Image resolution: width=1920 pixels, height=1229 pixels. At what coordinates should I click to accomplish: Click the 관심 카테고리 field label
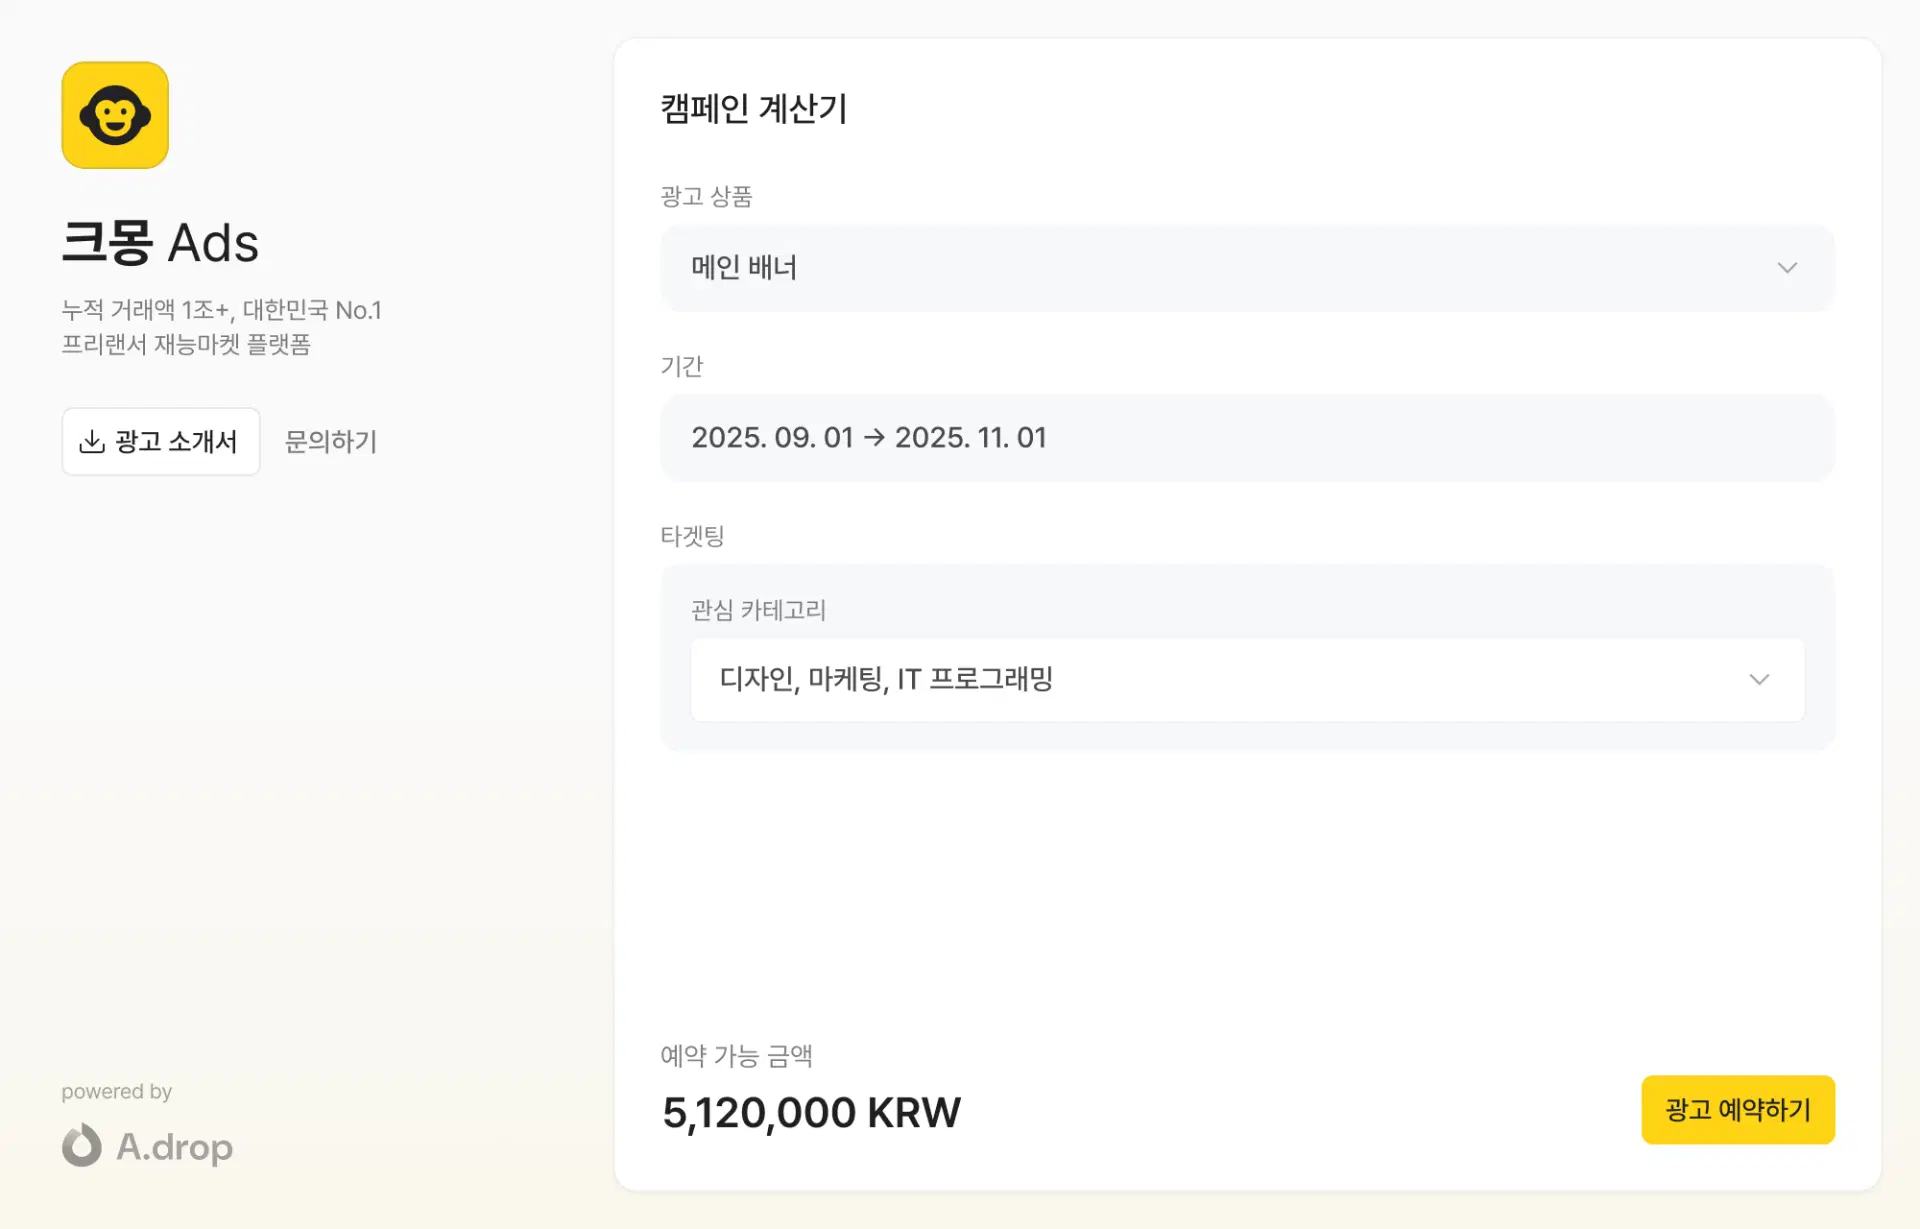(x=758, y=610)
